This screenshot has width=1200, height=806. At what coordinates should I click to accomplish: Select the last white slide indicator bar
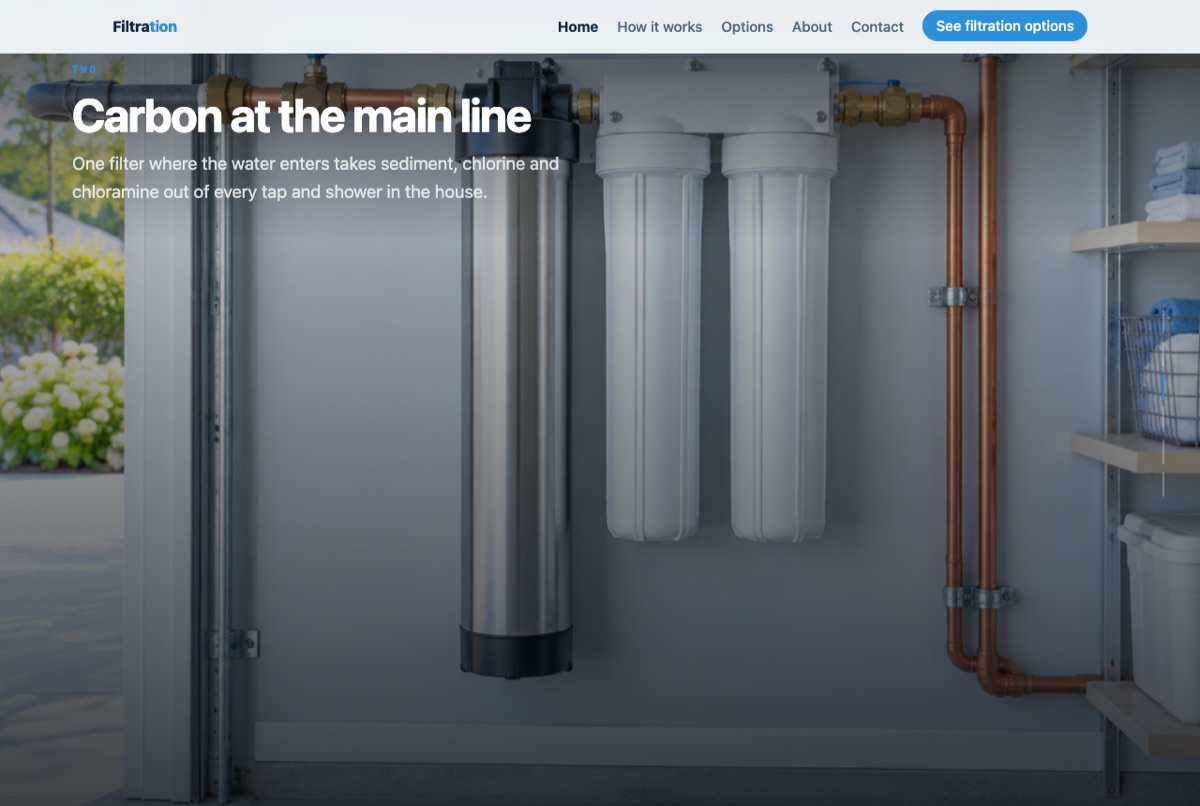1163,484
